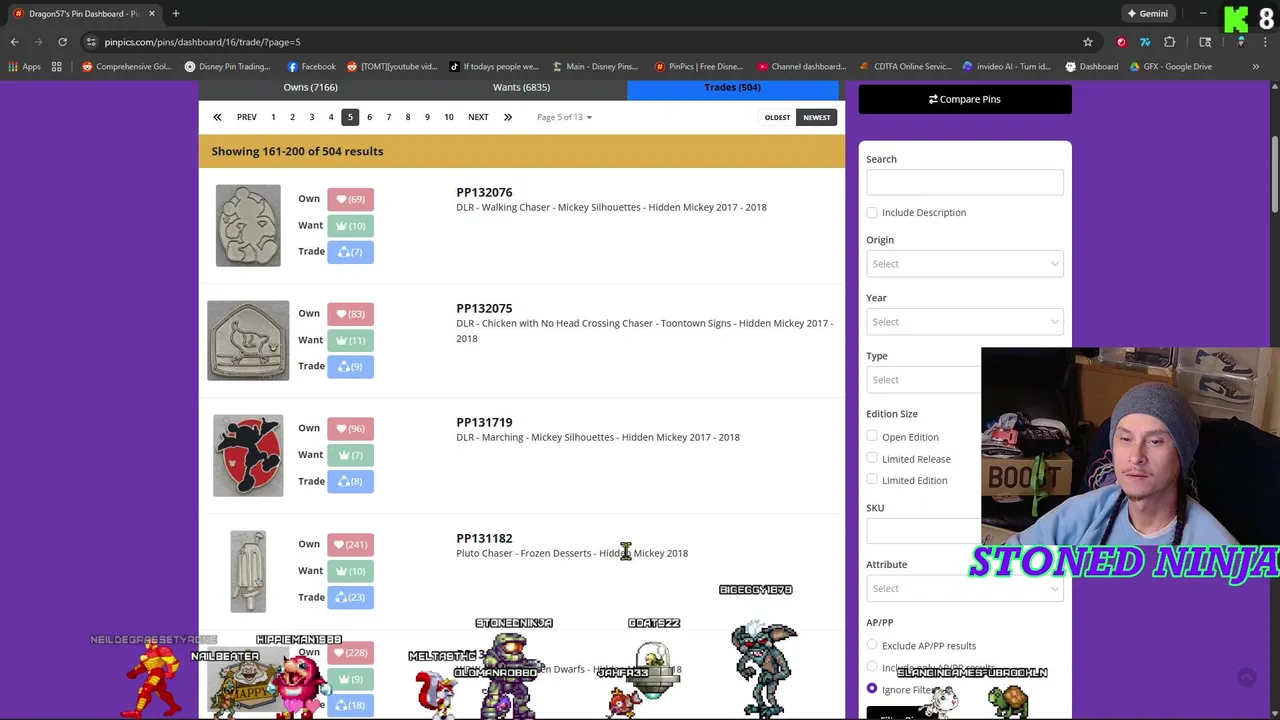Click Want crown button for PP131182
This screenshot has width=1280, height=720.
click(350, 571)
